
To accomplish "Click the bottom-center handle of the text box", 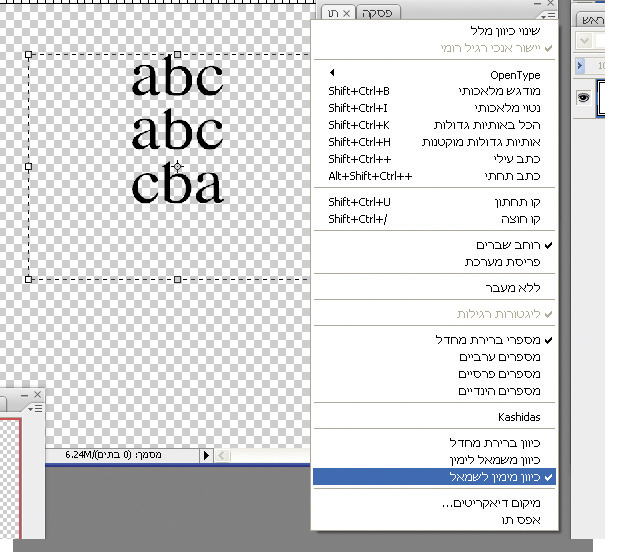I will 177,279.
